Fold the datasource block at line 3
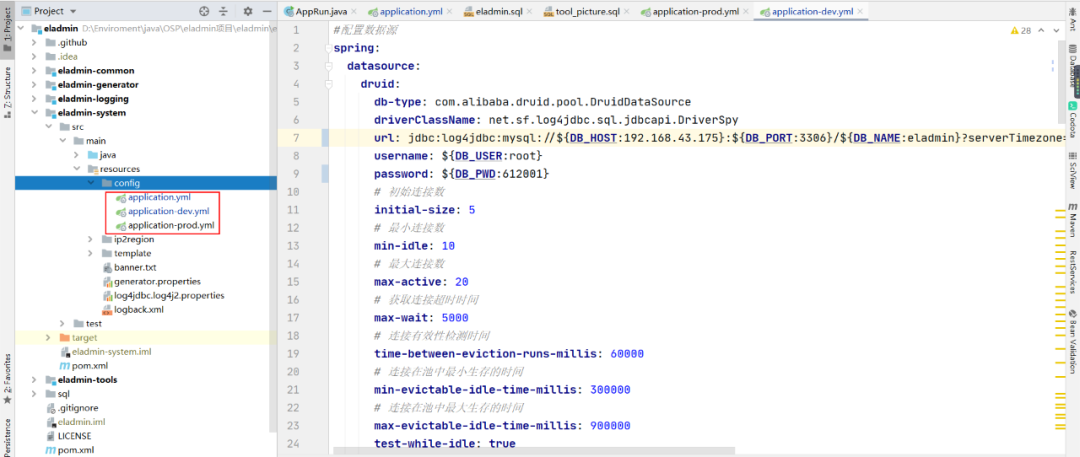1080x457 pixels. (x=329, y=66)
